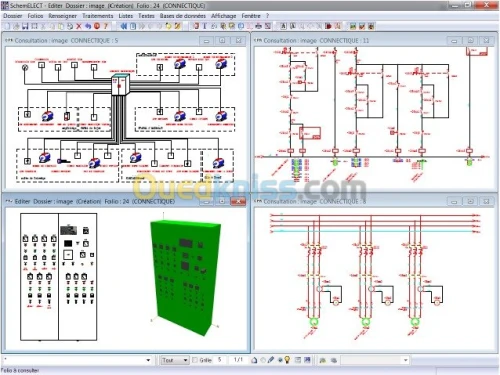This screenshot has height=375, width=500.
Task: Click 'Folio à consulter' status bar text
Action: (20, 370)
